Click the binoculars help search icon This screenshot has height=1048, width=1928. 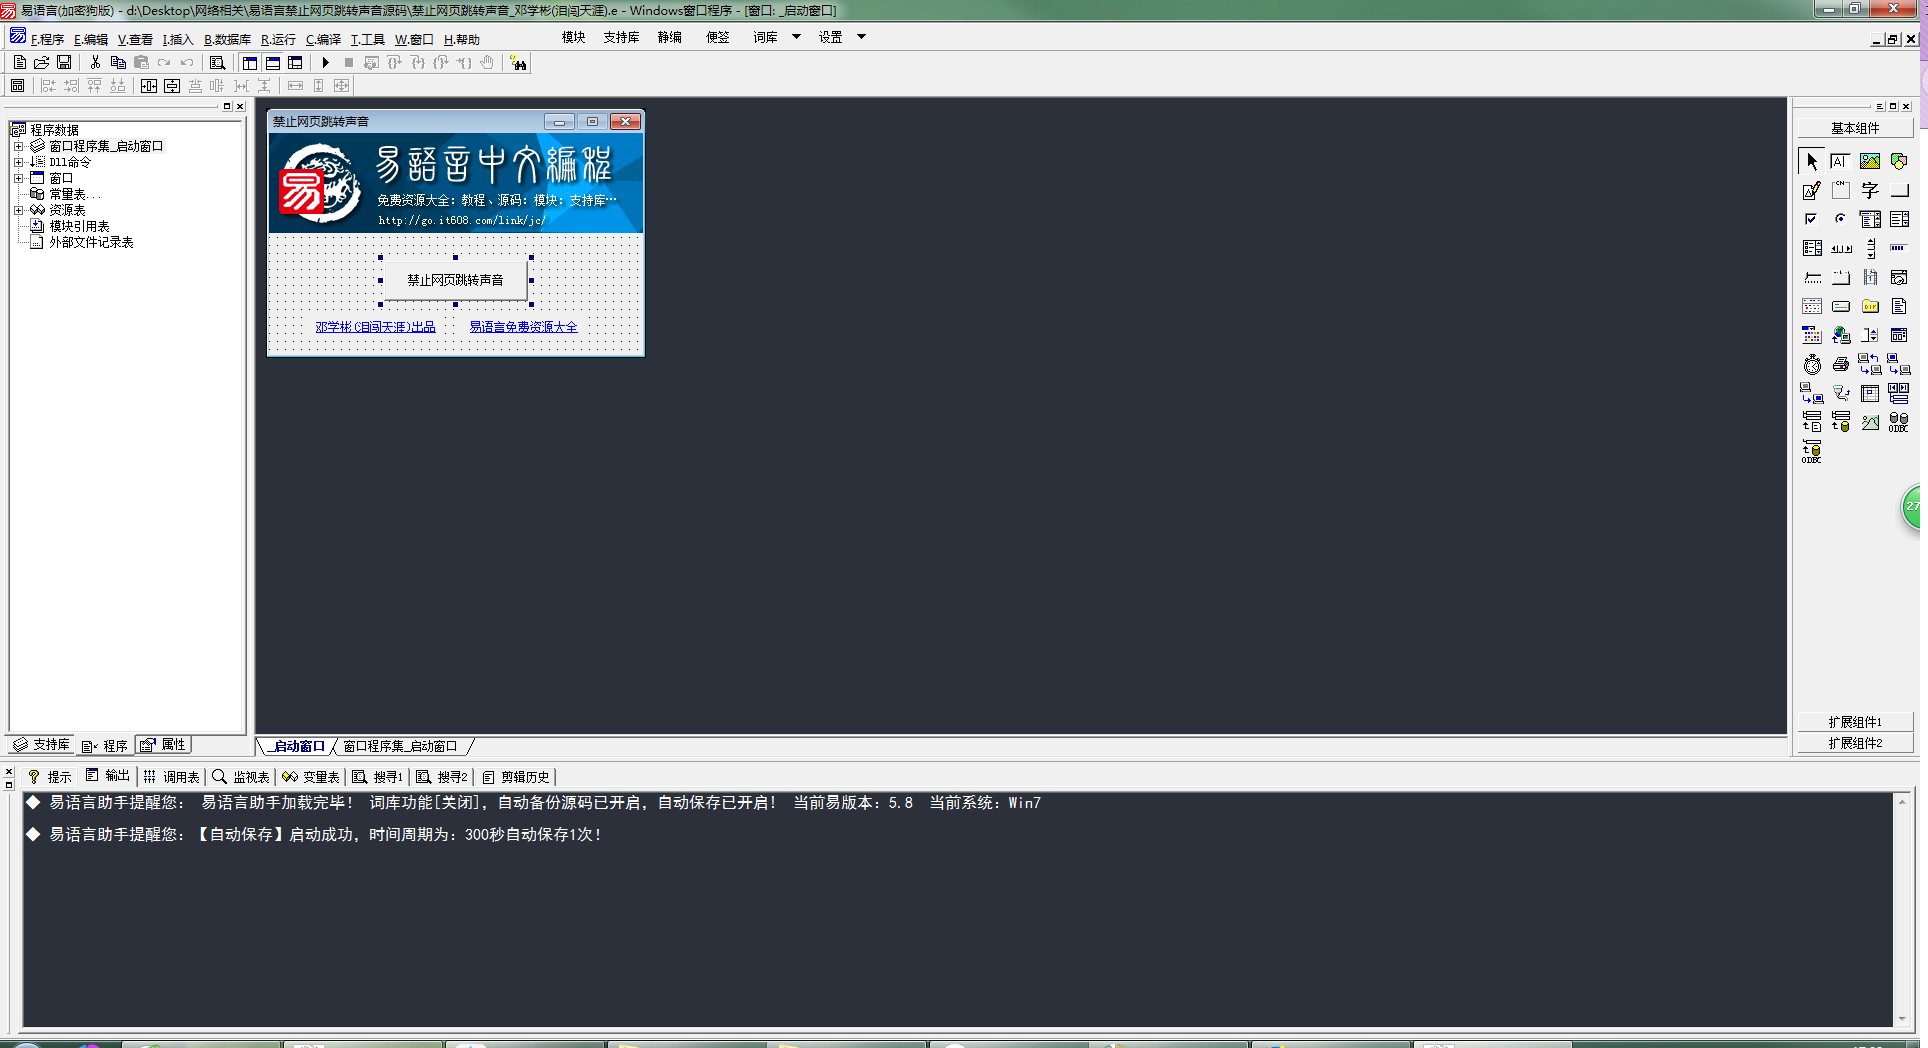[x=518, y=63]
